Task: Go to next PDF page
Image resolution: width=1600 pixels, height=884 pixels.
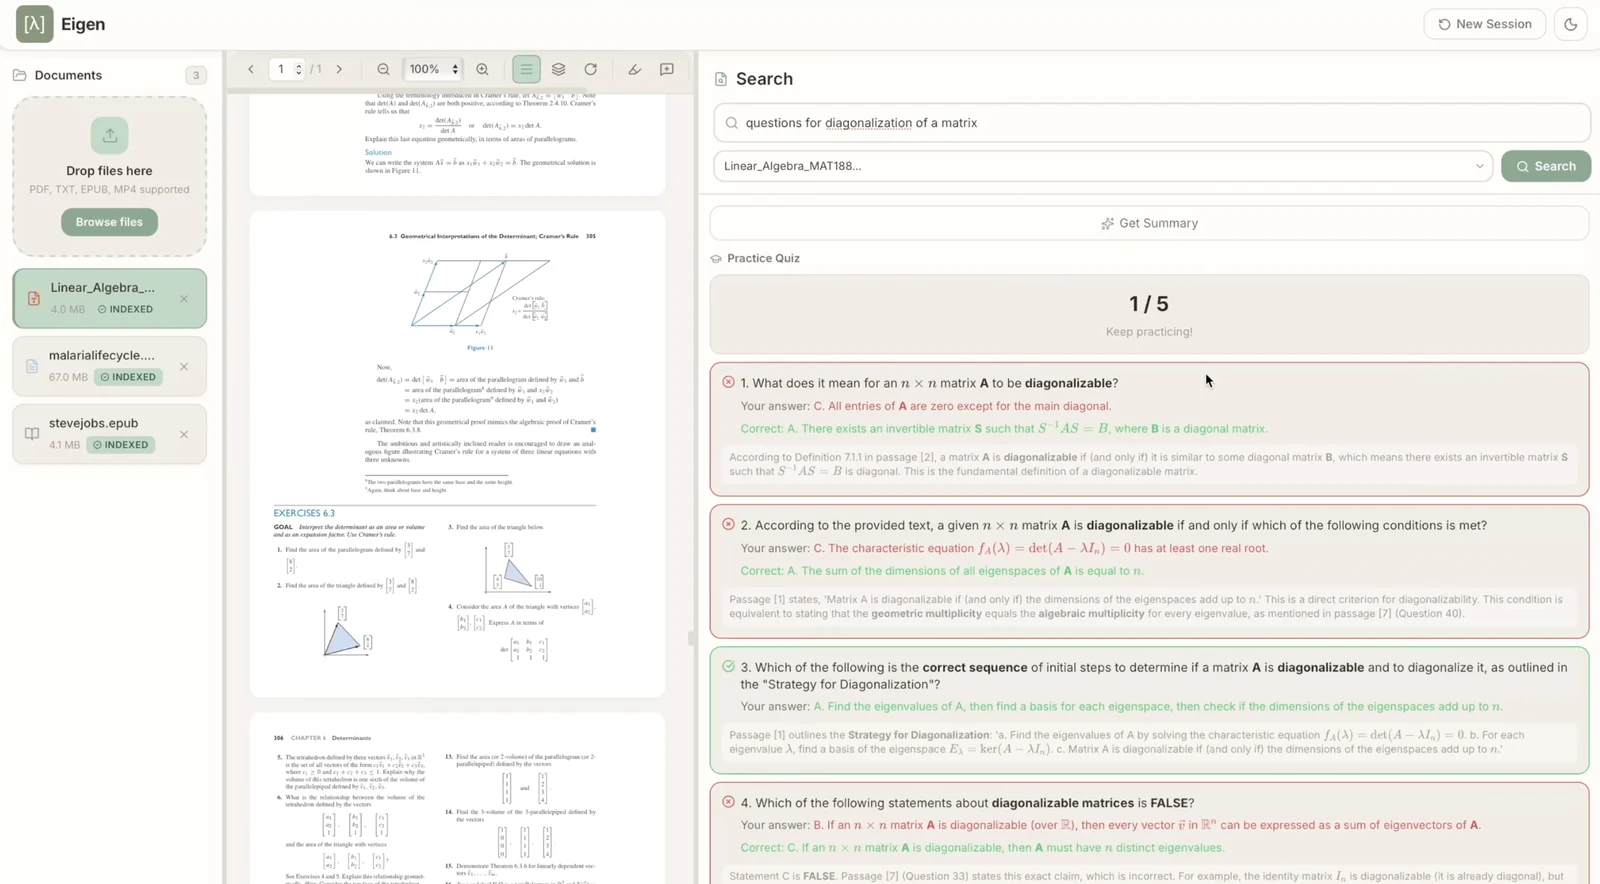Action: pyautogui.click(x=339, y=69)
